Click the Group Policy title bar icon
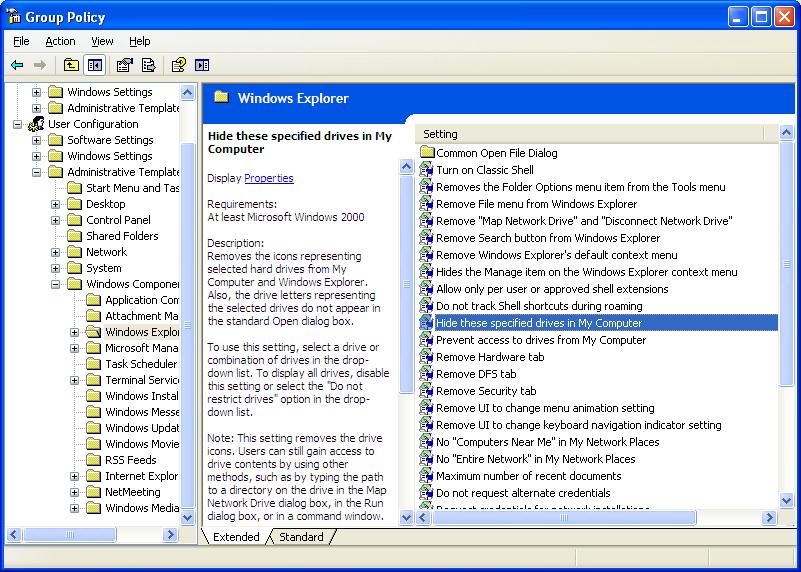Viewport: 801px width, 572px height. pyautogui.click(x=13, y=16)
